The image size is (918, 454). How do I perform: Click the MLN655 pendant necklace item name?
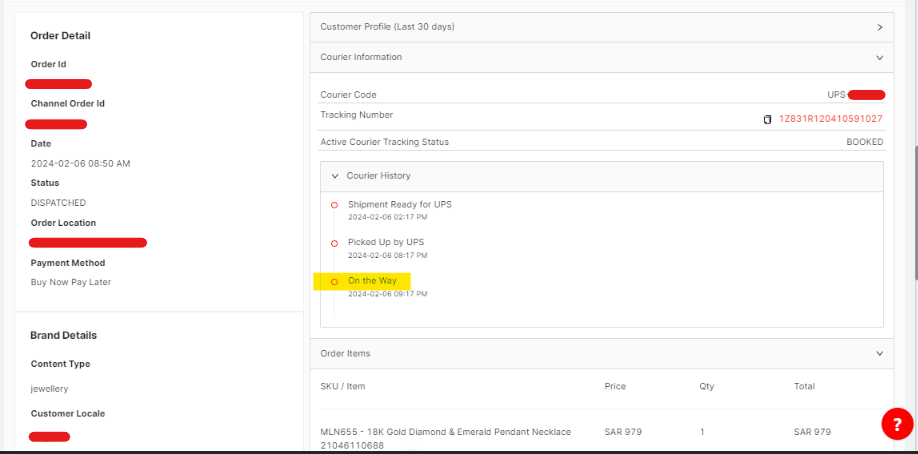(445, 432)
